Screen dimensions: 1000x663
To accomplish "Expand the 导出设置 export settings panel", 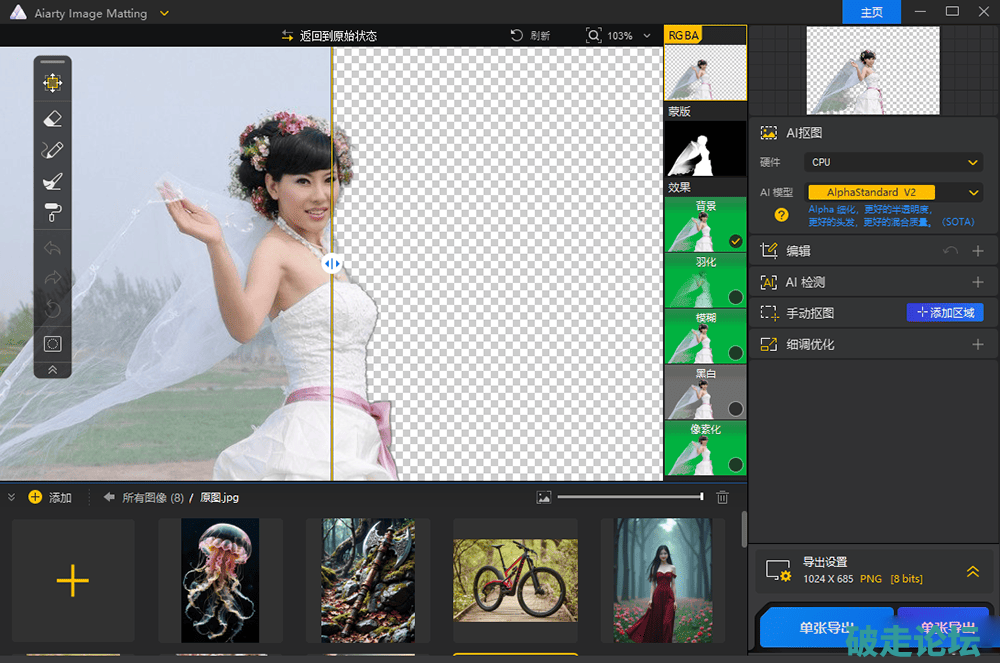I will click(972, 572).
